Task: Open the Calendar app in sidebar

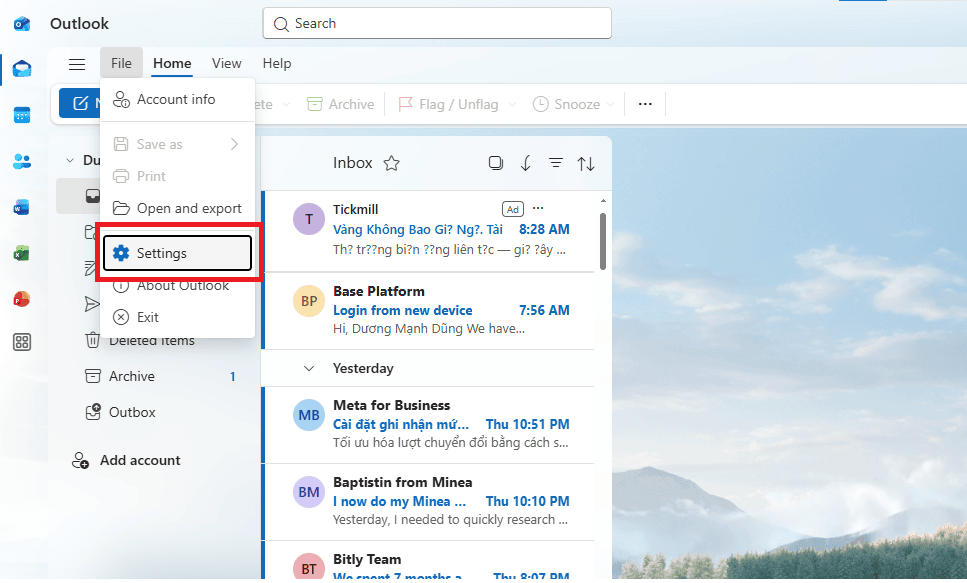Action: pos(22,115)
